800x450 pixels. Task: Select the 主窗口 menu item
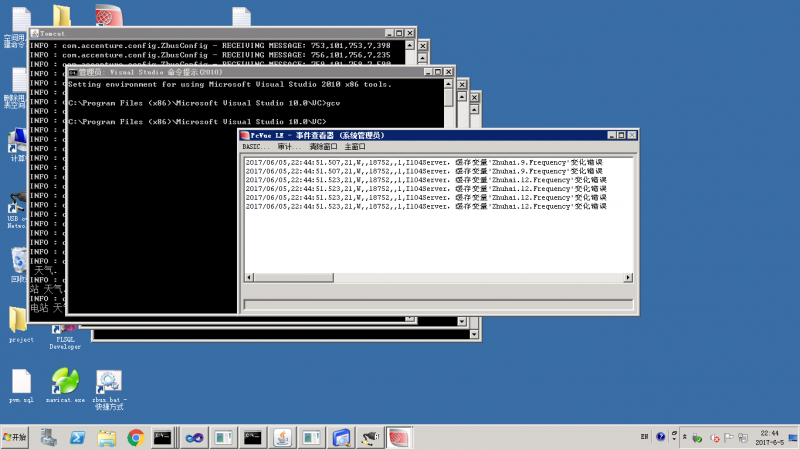(x=355, y=147)
